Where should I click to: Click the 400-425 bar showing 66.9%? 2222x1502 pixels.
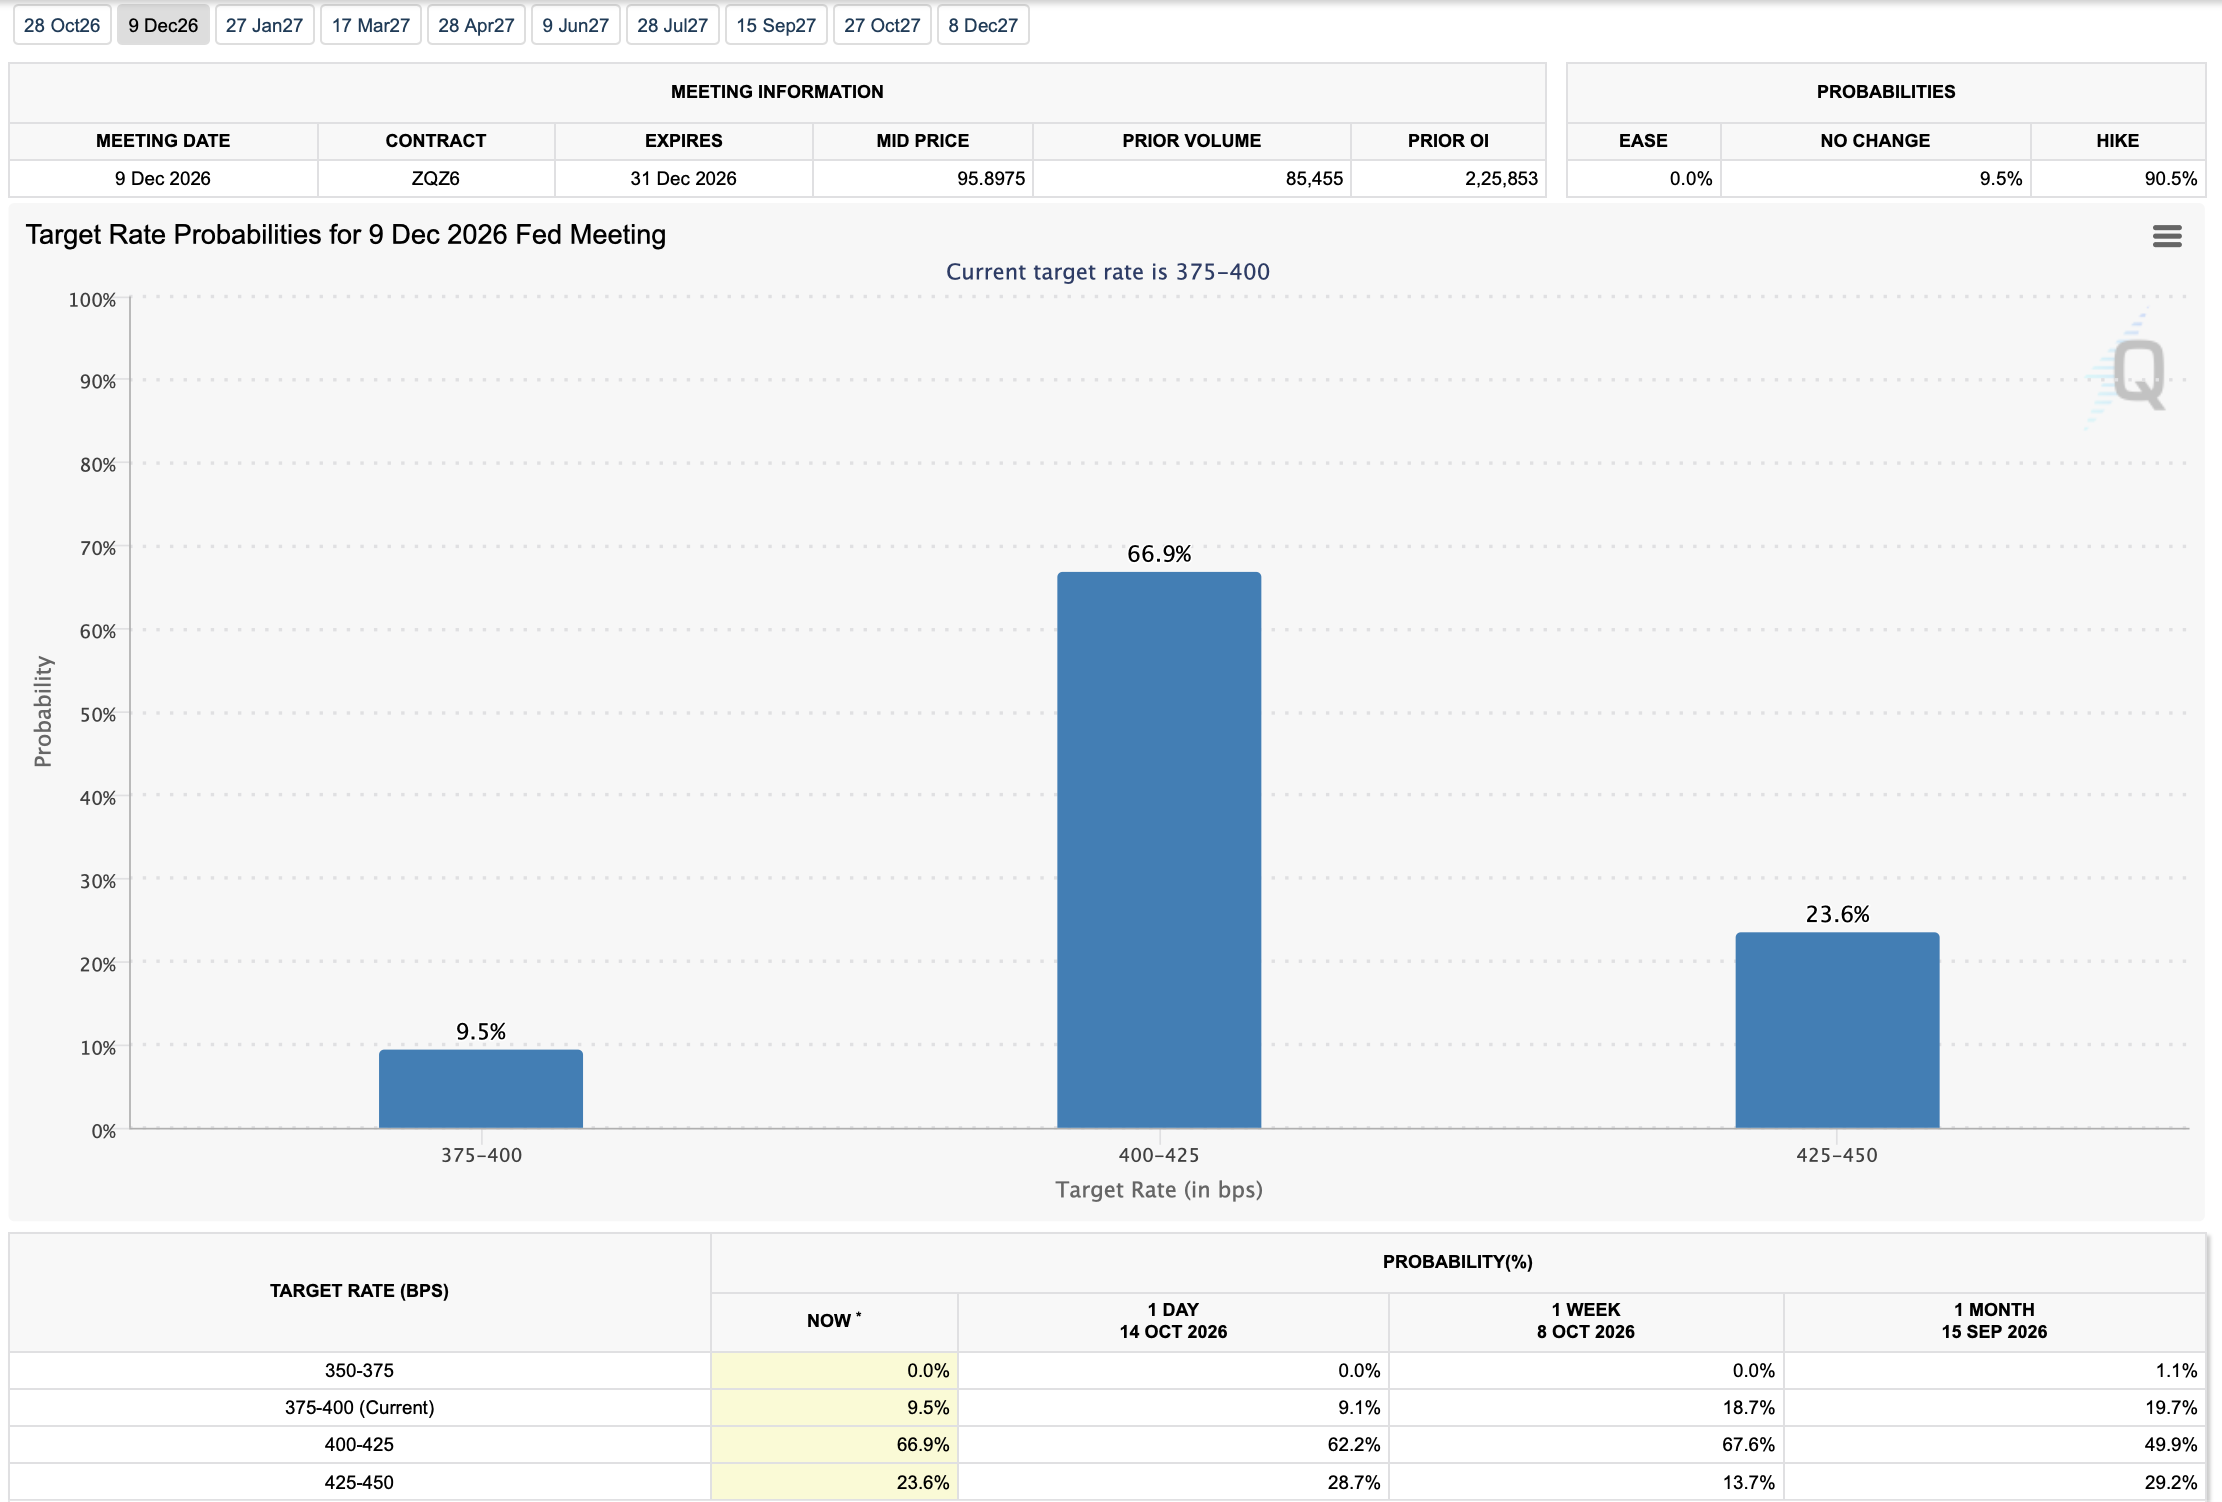pyautogui.click(x=1159, y=850)
